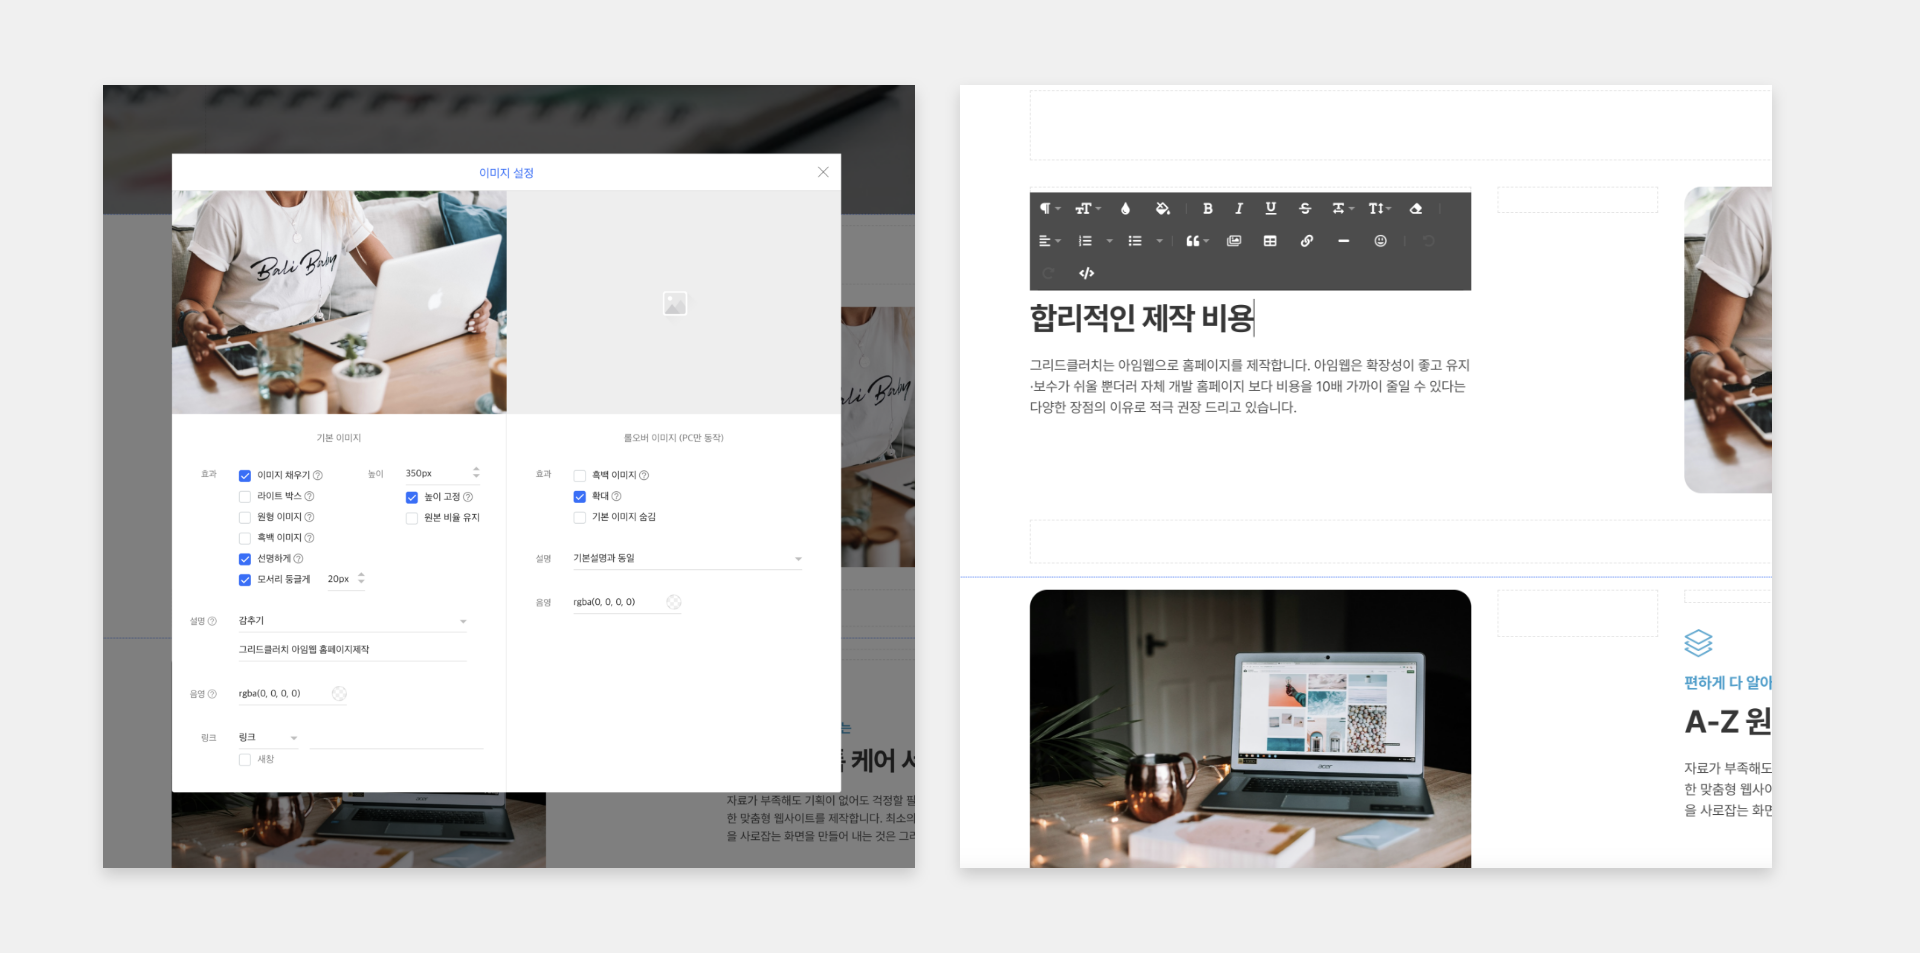Uncheck the rollover 확대 checkbox
The width and height of the screenshot is (1920, 953).
point(580,496)
